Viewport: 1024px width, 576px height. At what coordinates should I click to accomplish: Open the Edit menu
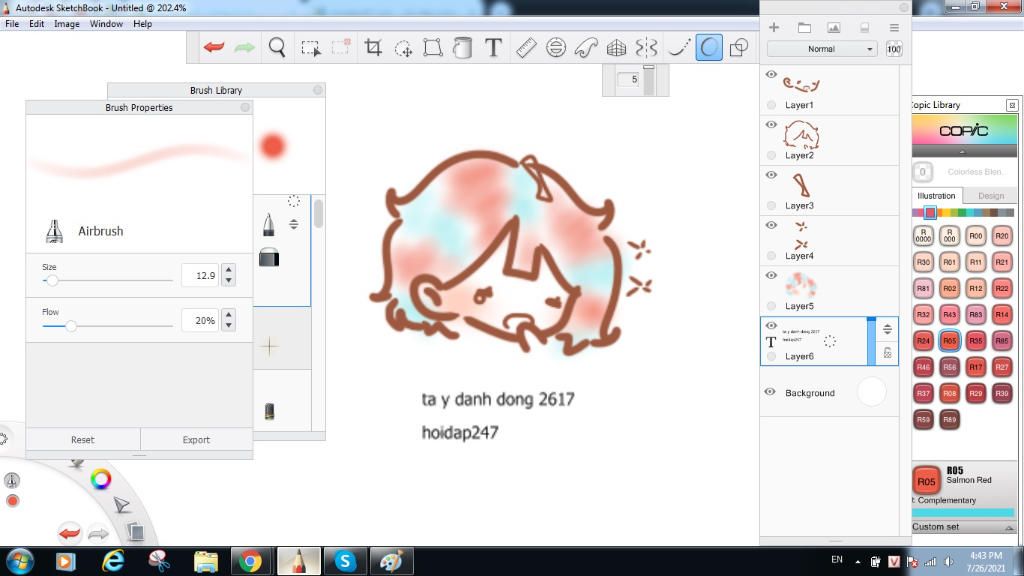tap(37, 24)
